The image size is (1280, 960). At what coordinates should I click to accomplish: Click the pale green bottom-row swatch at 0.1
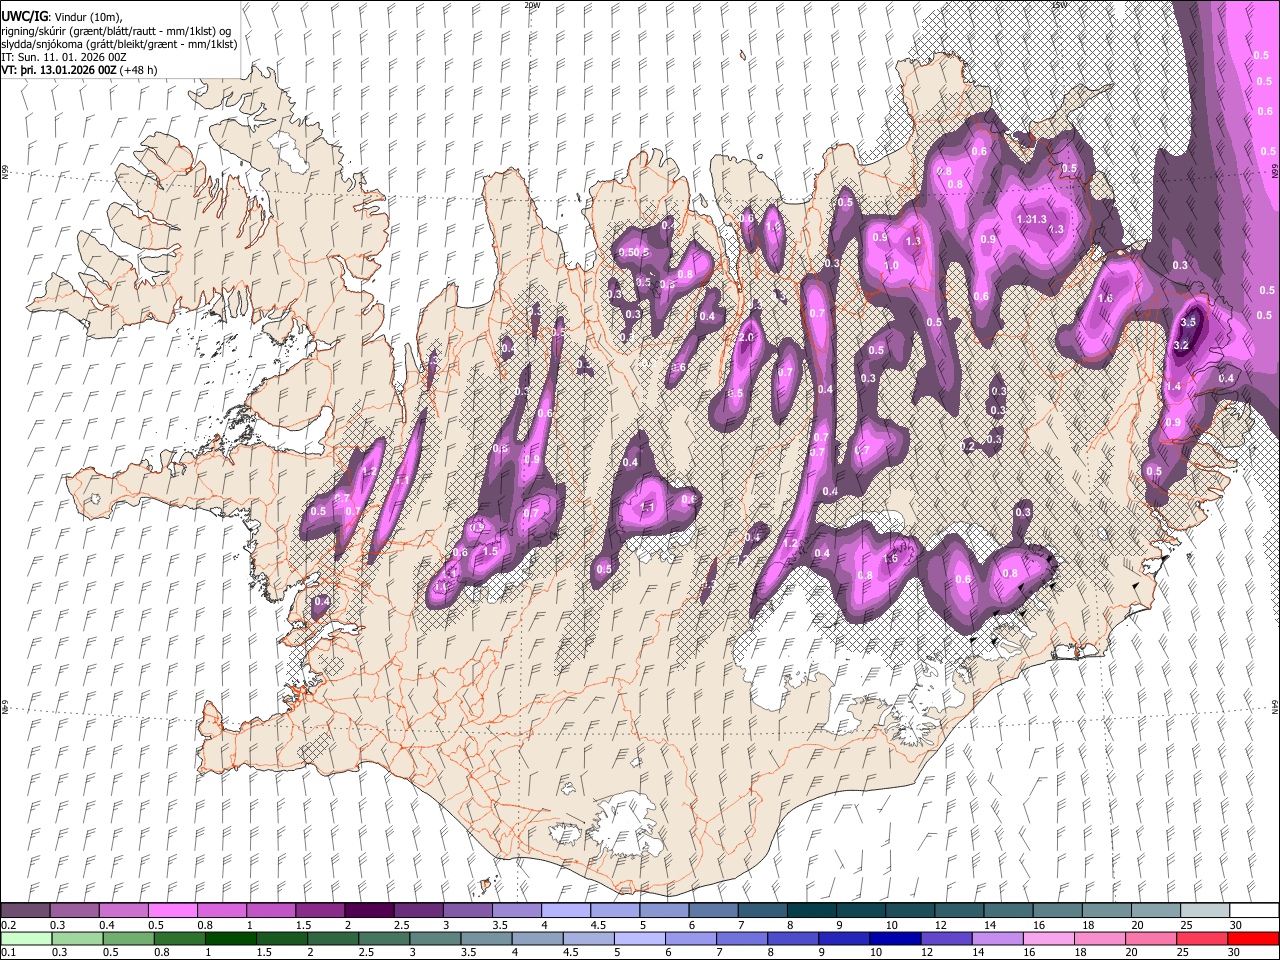pyautogui.click(x=26, y=938)
